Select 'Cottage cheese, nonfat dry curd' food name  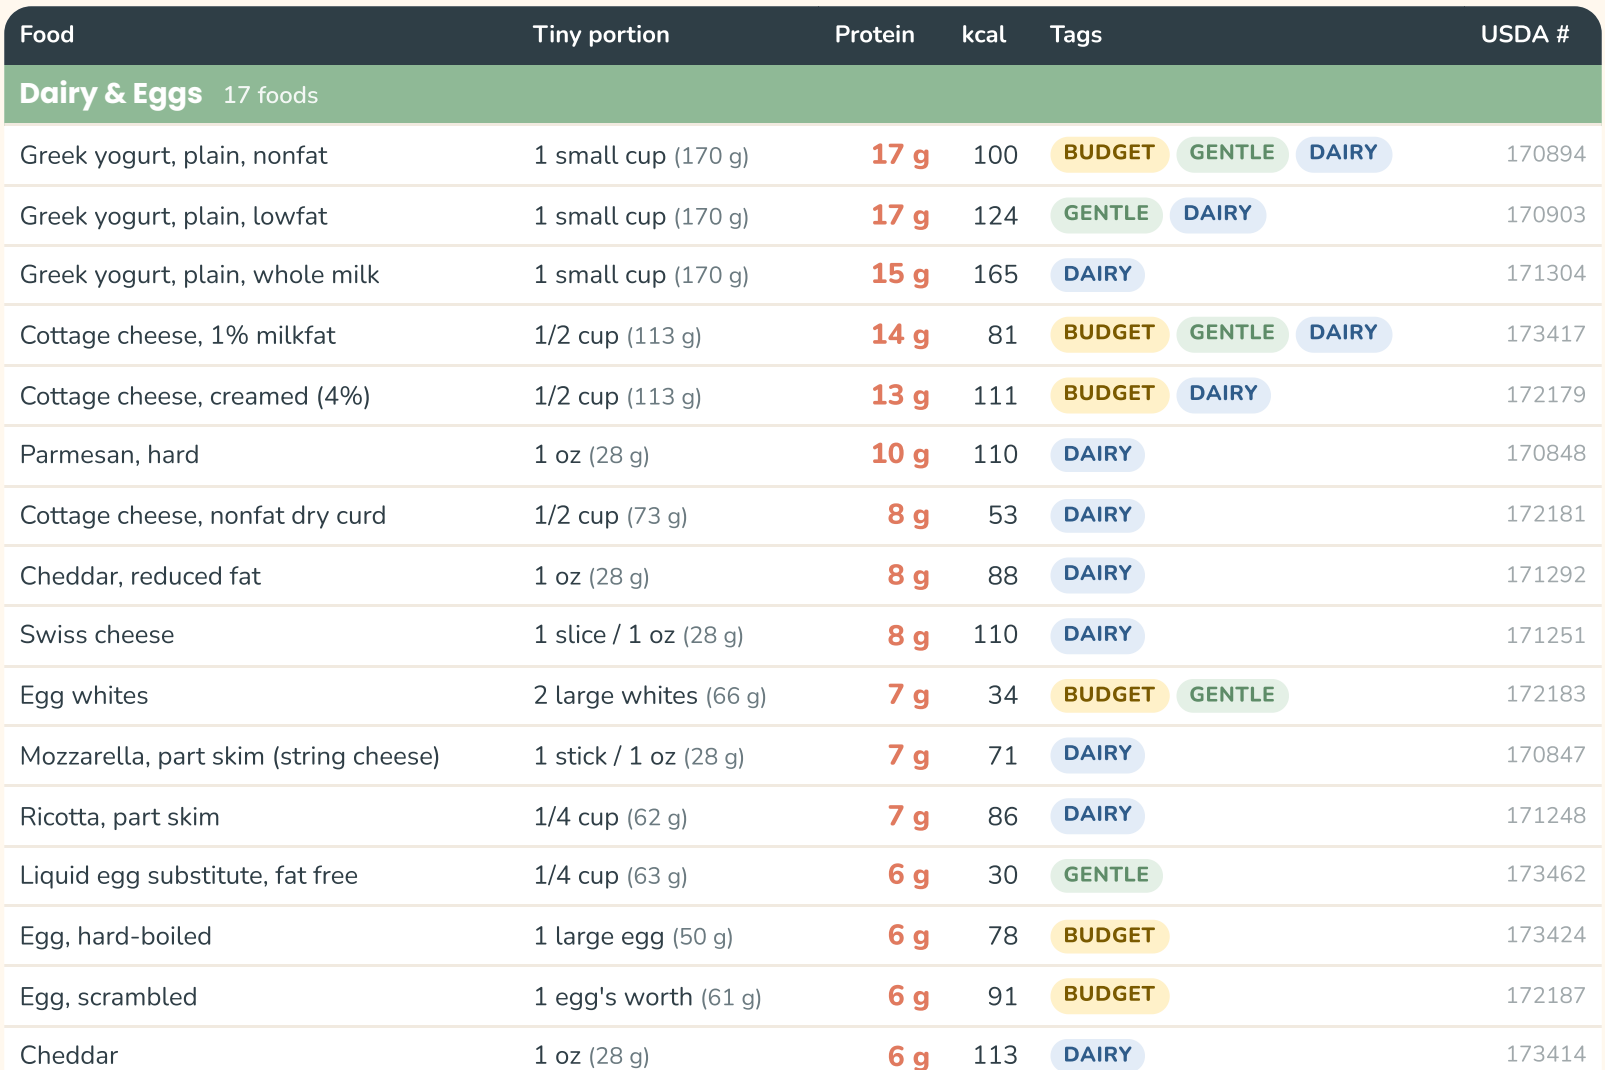[203, 516]
